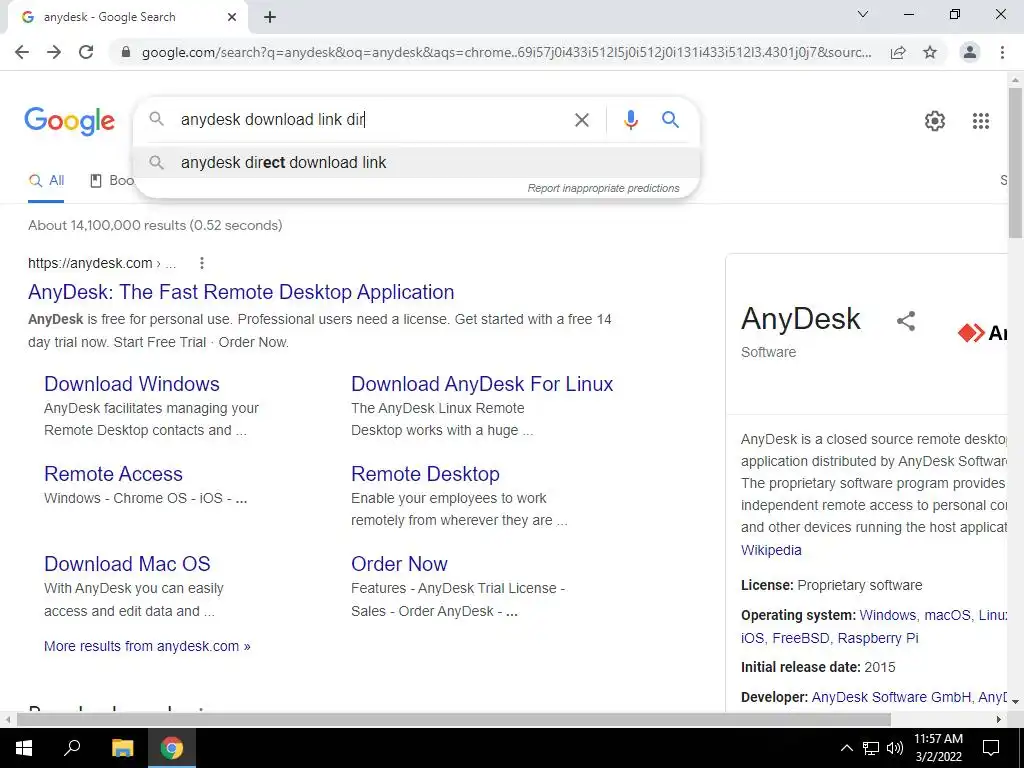This screenshot has width=1024, height=768.
Task: Start voice search with the microphone
Action: click(630, 120)
